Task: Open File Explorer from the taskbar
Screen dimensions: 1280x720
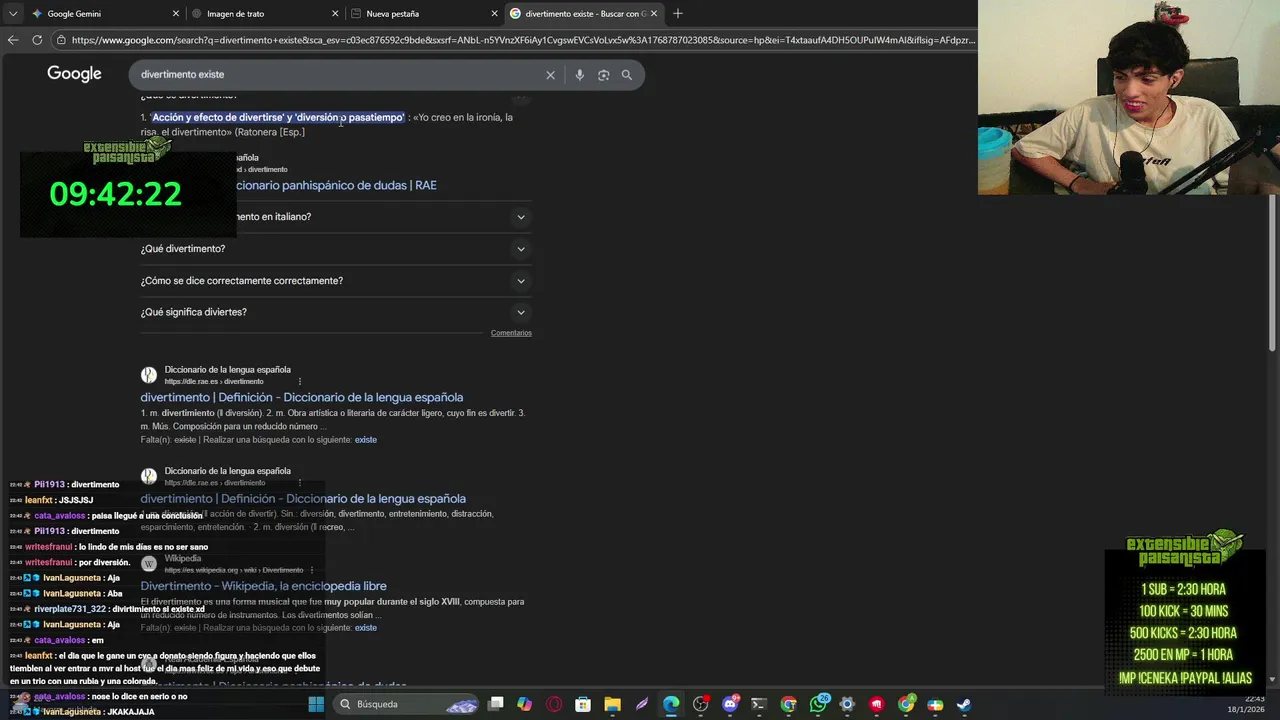Action: [612, 704]
